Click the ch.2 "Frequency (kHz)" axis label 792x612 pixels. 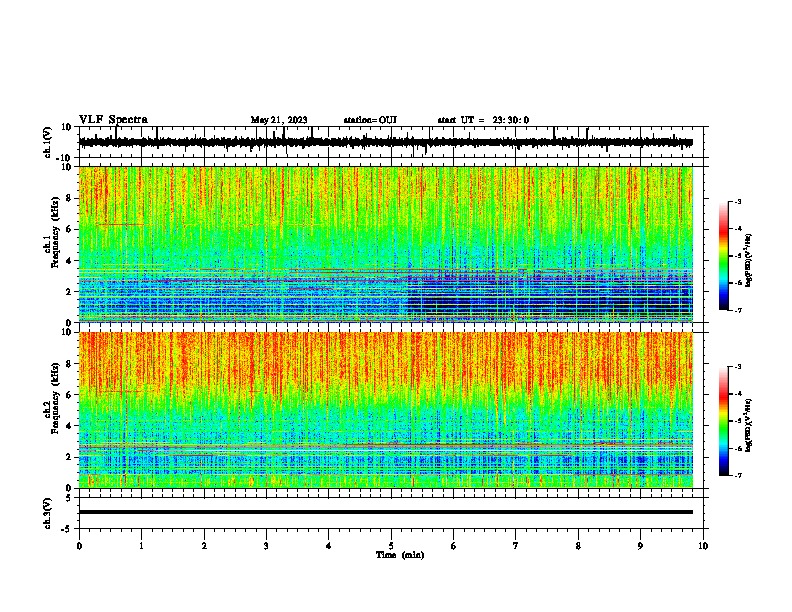[x=55, y=398]
